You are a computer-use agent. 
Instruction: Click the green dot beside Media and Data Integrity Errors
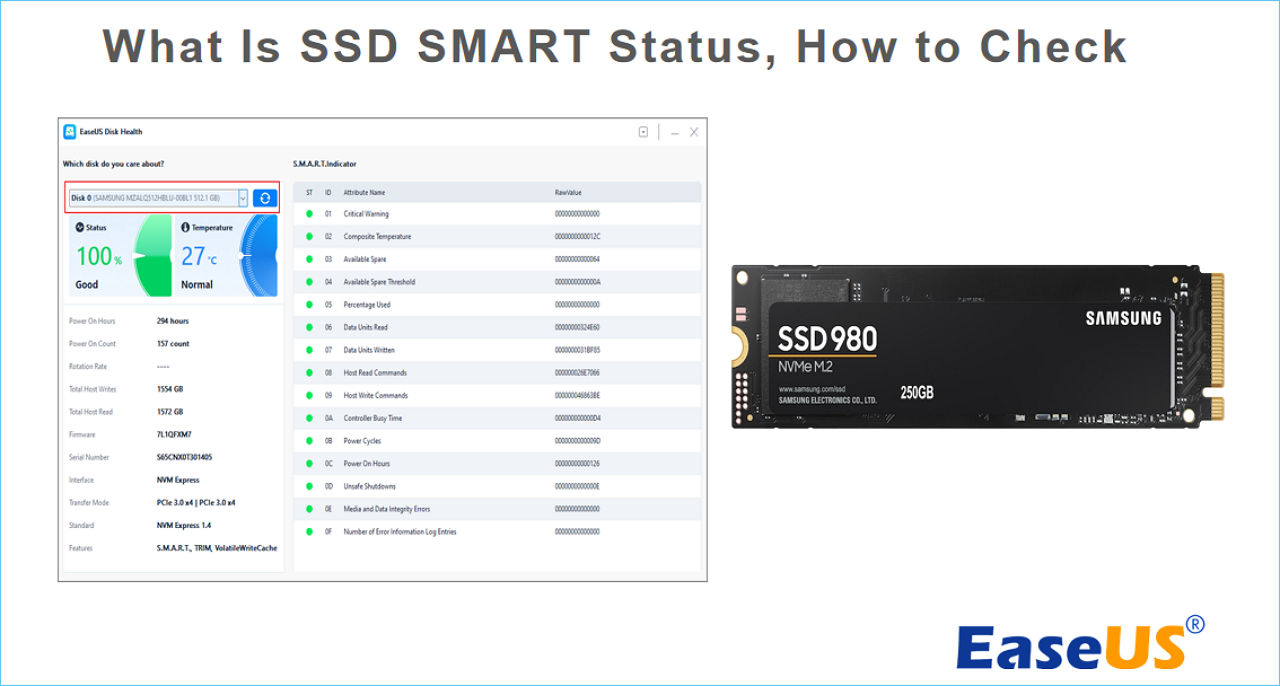[x=308, y=509]
